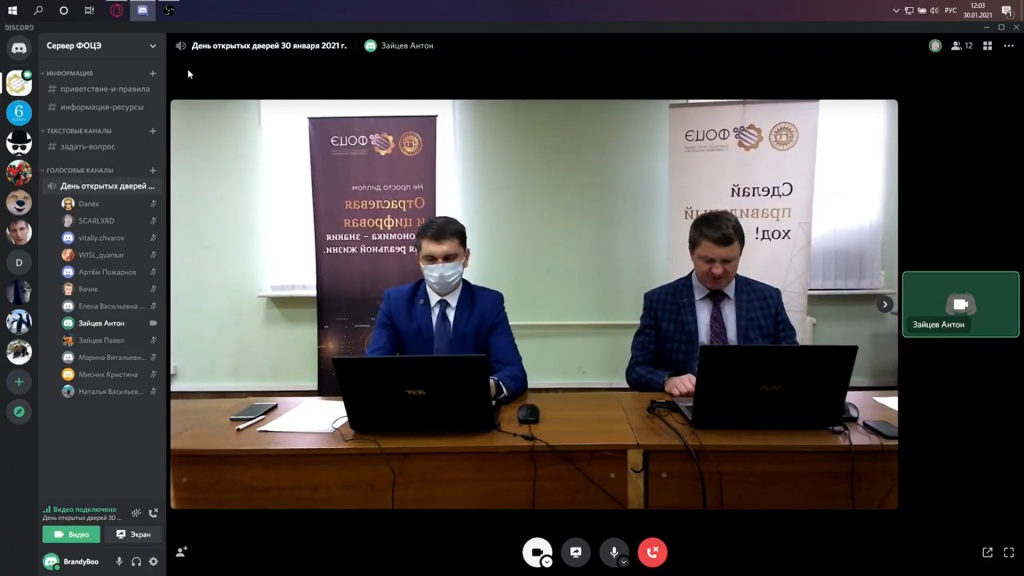Viewport: 1024px width, 576px height.
Task: Click arrow to collapse participants strip
Action: [x=885, y=304]
